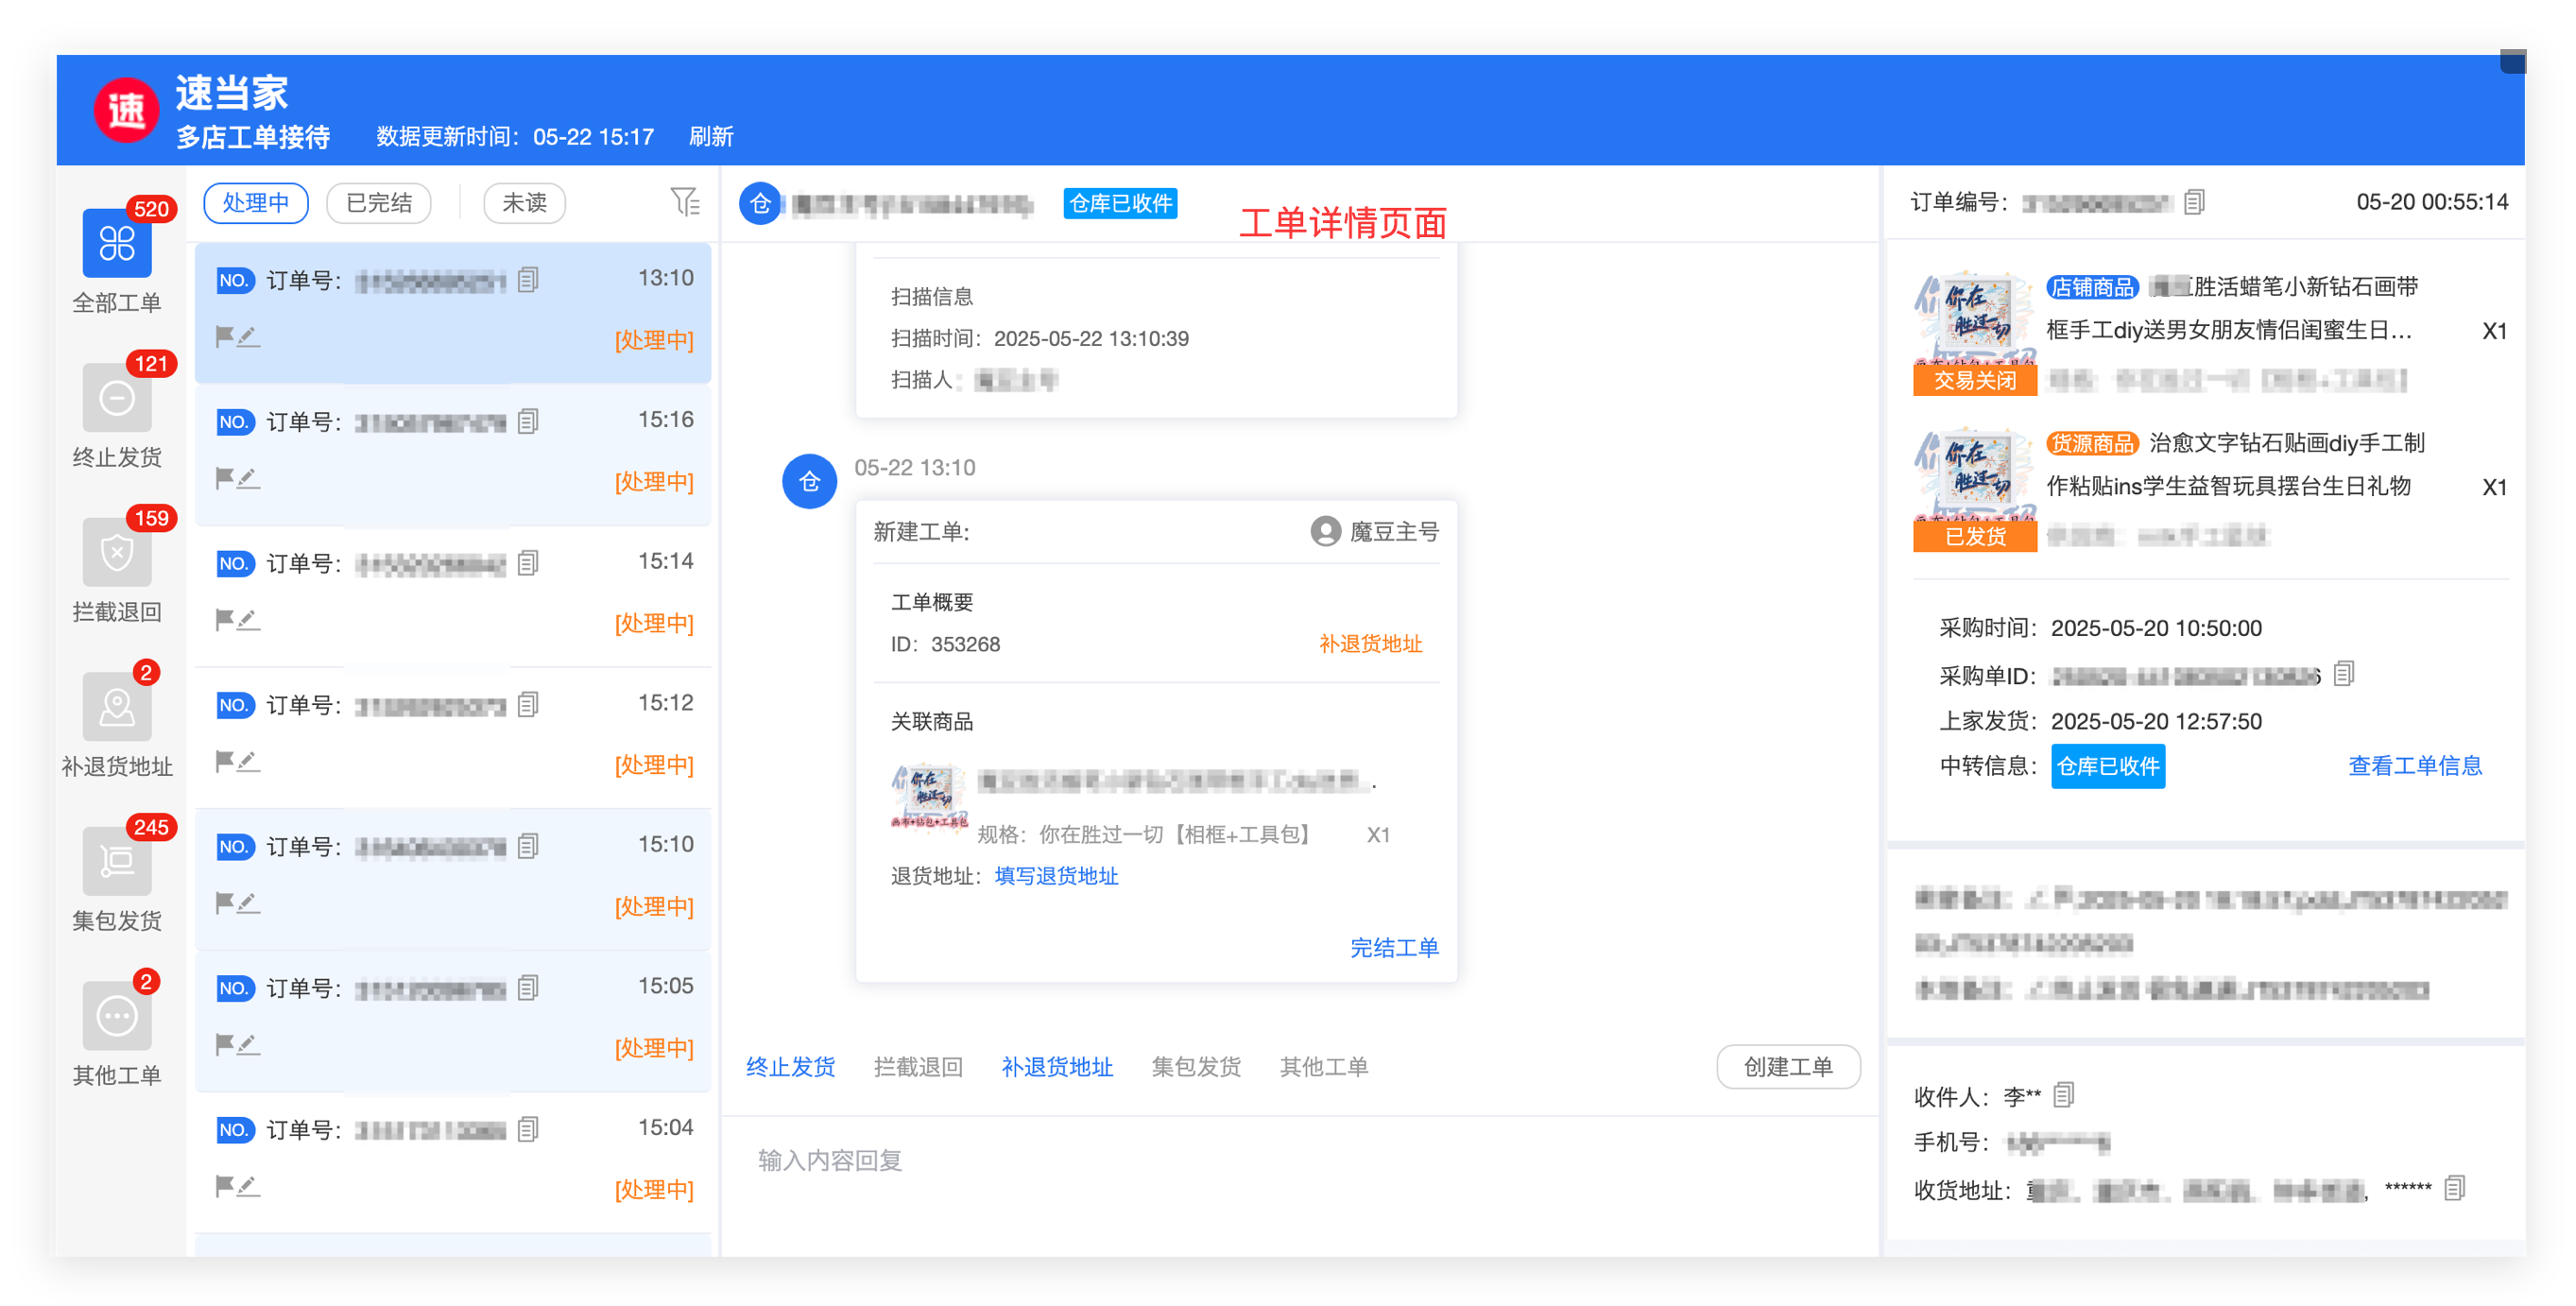Choose the 终止发货 work order tab
This screenshot has width=2576, height=1306.
point(790,1067)
